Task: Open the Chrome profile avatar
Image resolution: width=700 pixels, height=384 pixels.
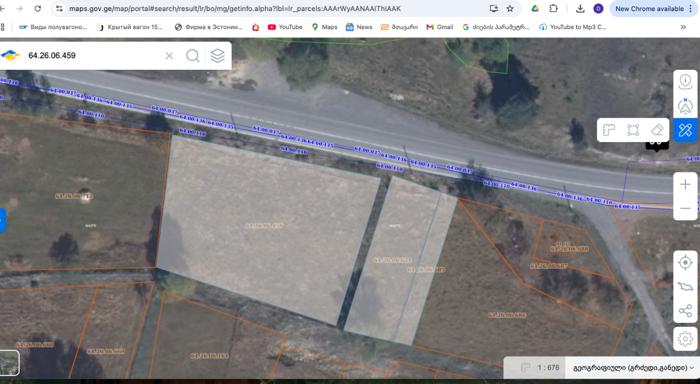Action: pyautogui.click(x=598, y=8)
